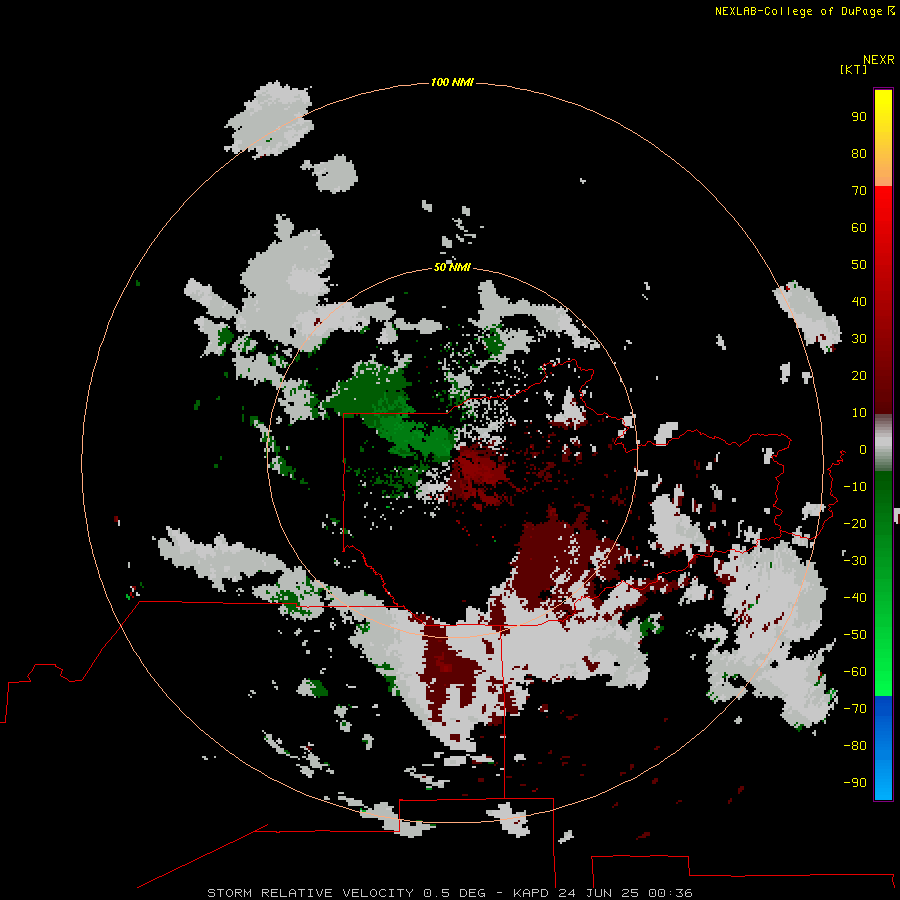Click the 24 JUN 25 date in footer

coord(599,893)
